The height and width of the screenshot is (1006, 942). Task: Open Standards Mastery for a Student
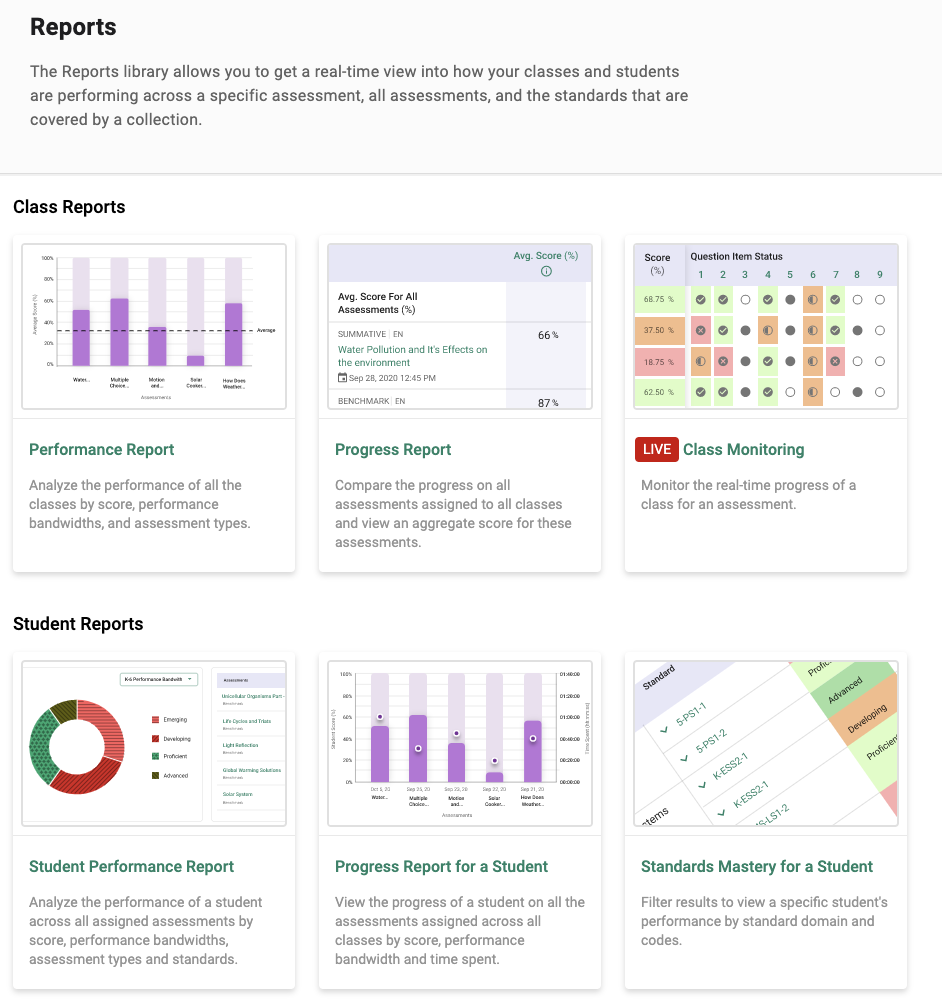(756, 867)
